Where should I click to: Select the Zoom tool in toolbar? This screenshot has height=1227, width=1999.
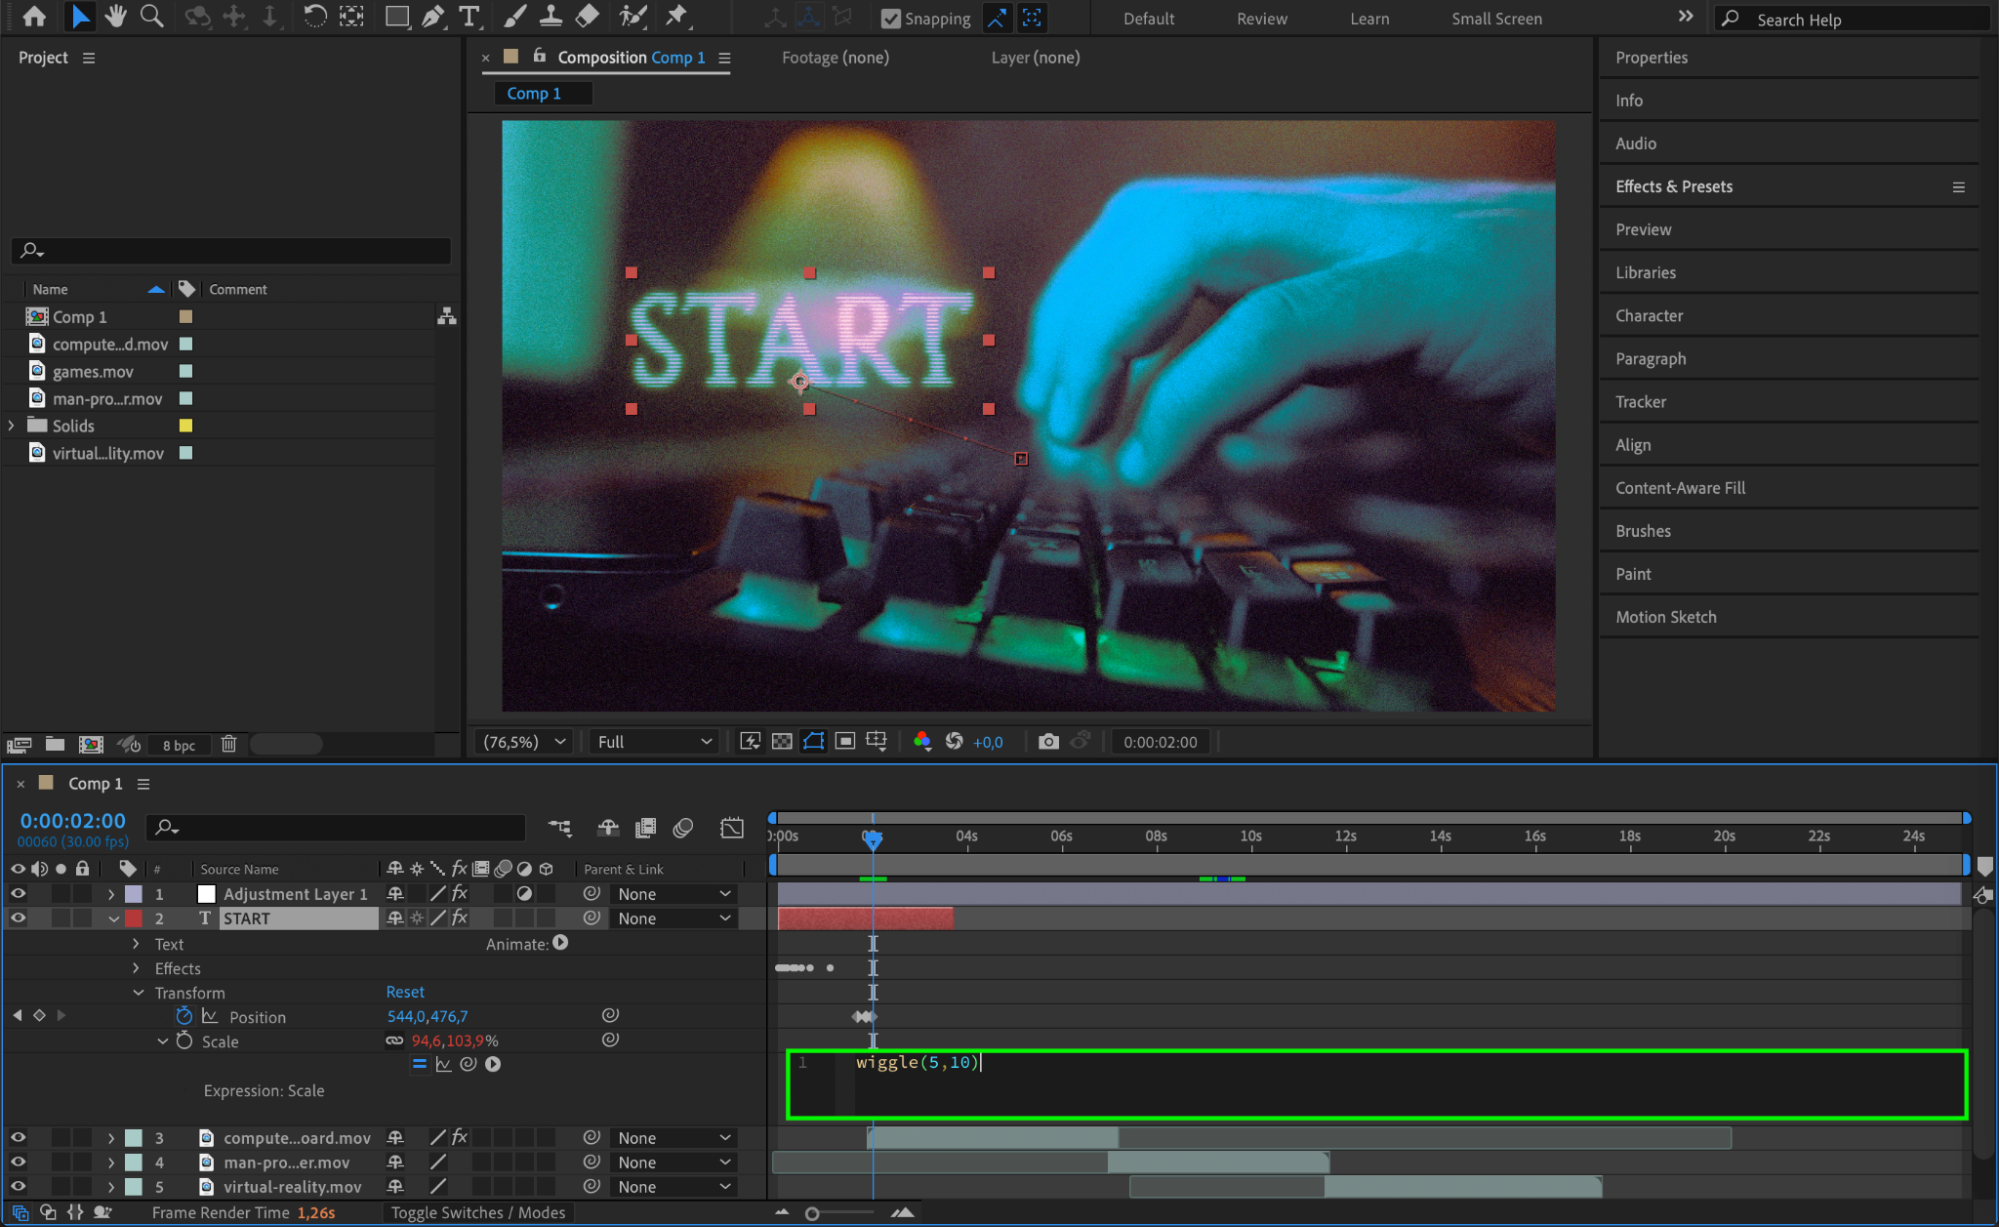coord(152,16)
